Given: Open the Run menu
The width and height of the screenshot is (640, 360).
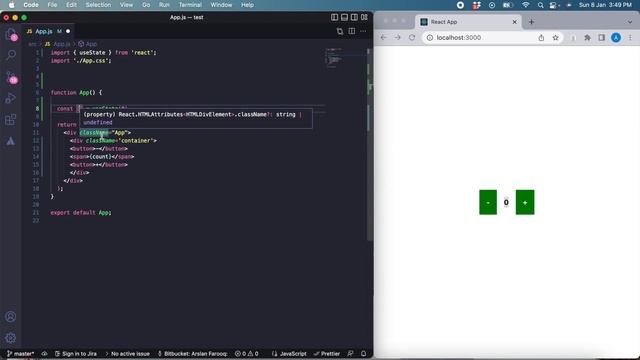Looking at the screenshot, I should coord(164,5).
